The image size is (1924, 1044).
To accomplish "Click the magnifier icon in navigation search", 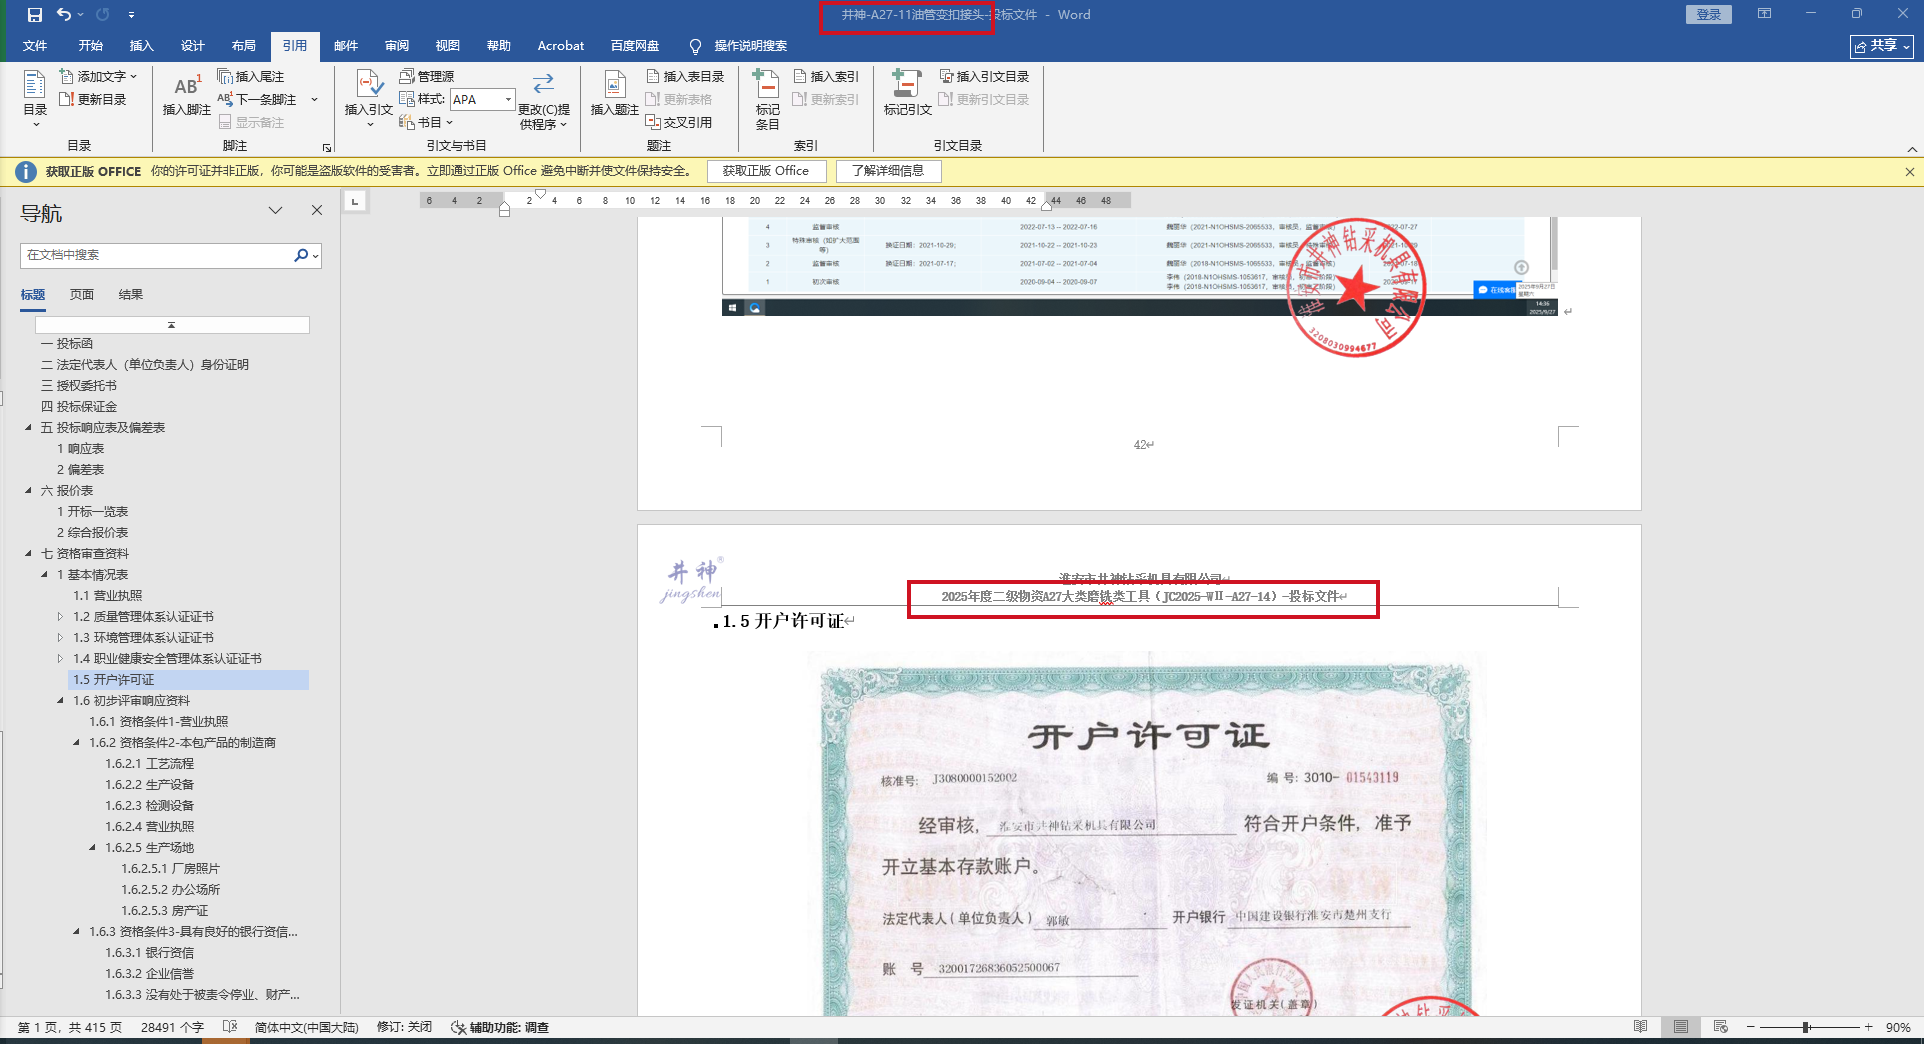I will 301,255.
